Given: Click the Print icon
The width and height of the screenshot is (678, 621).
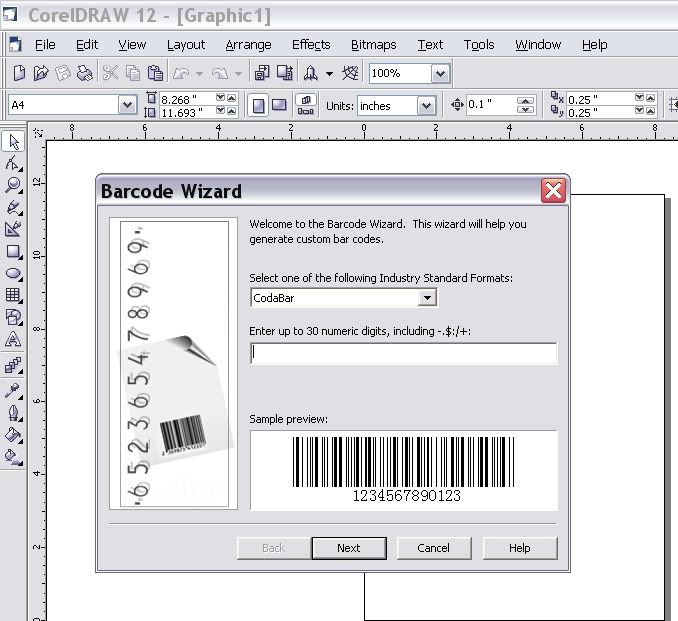Looking at the screenshot, I should point(85,73).
